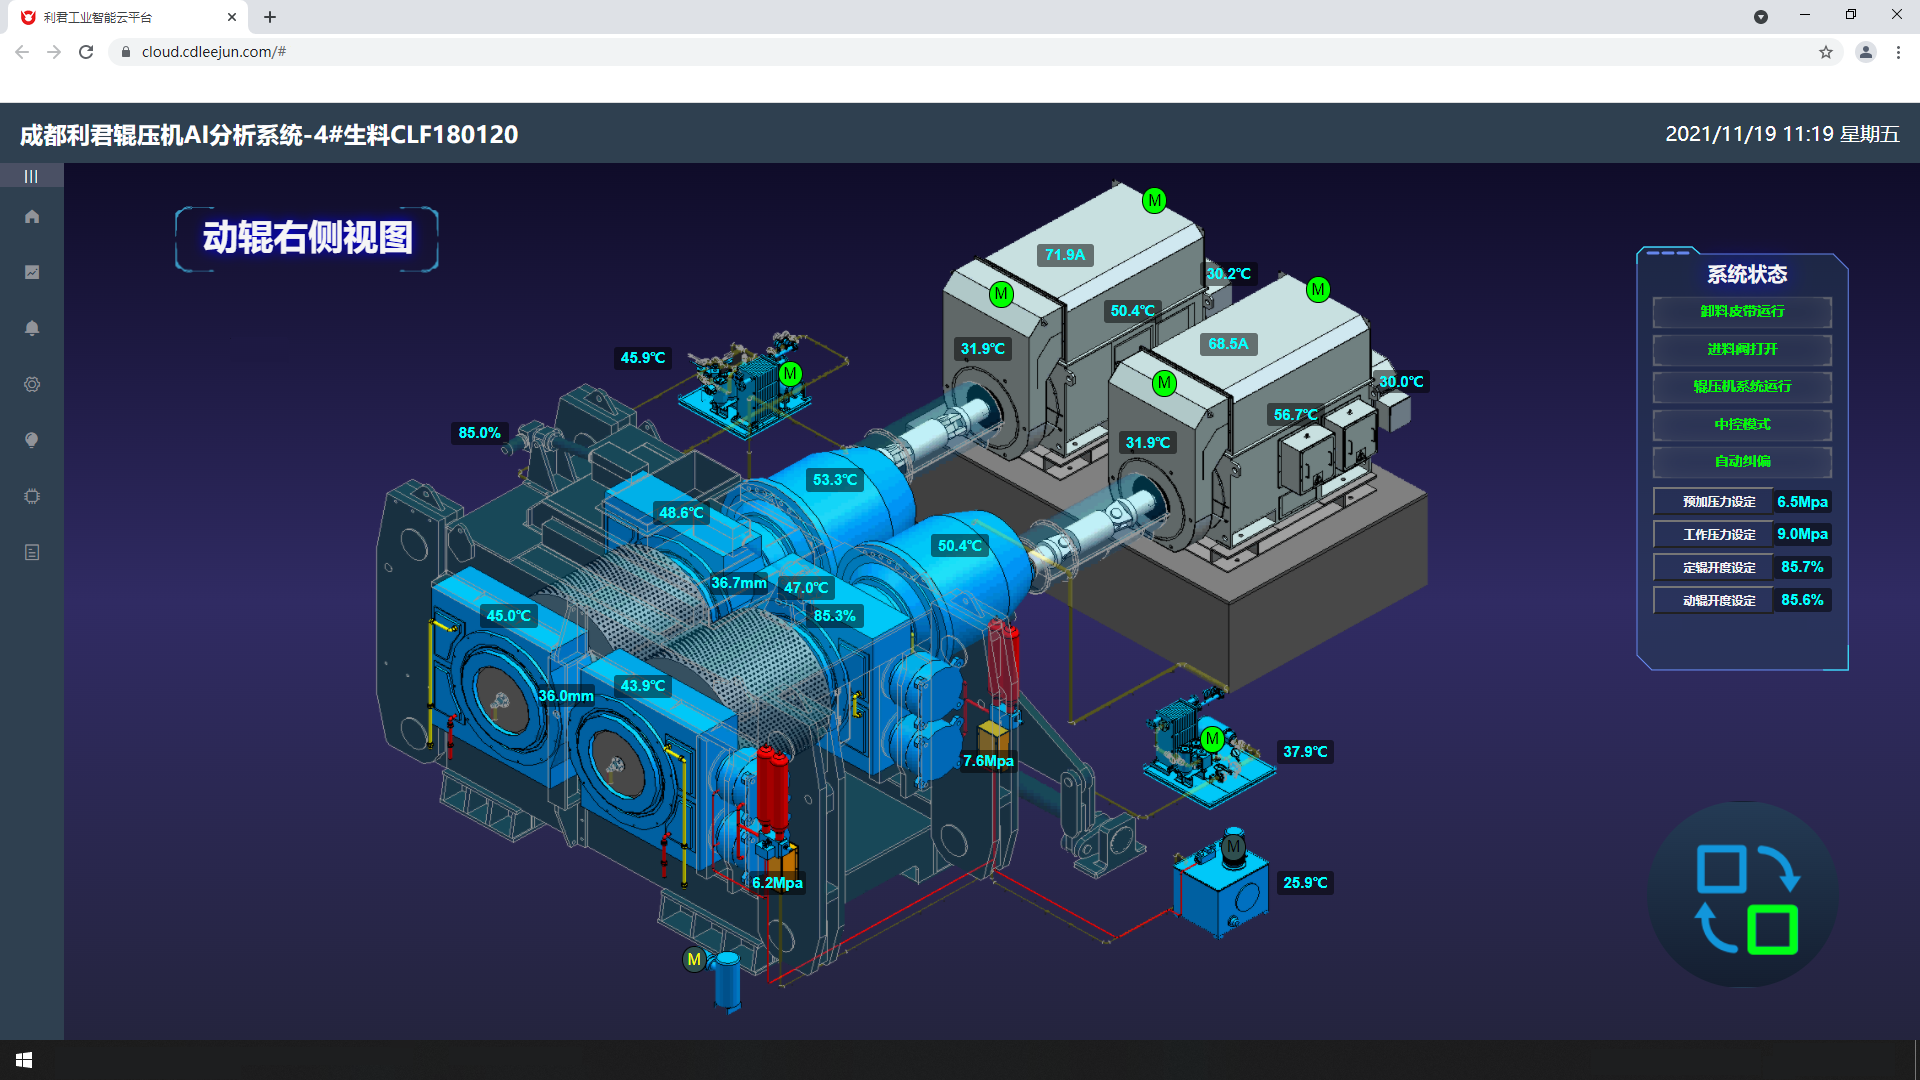Viewport: 1920px width, 1080px height.
Task: Click the chip processor sidebar icon
Action: 32,496
